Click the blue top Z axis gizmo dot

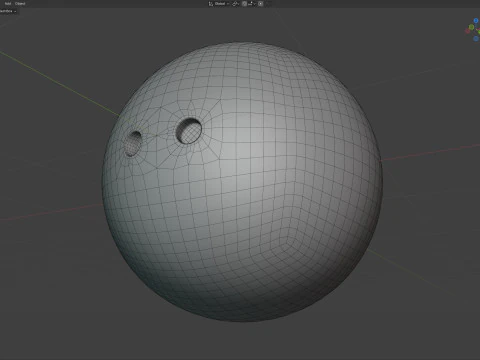point(476,21)
